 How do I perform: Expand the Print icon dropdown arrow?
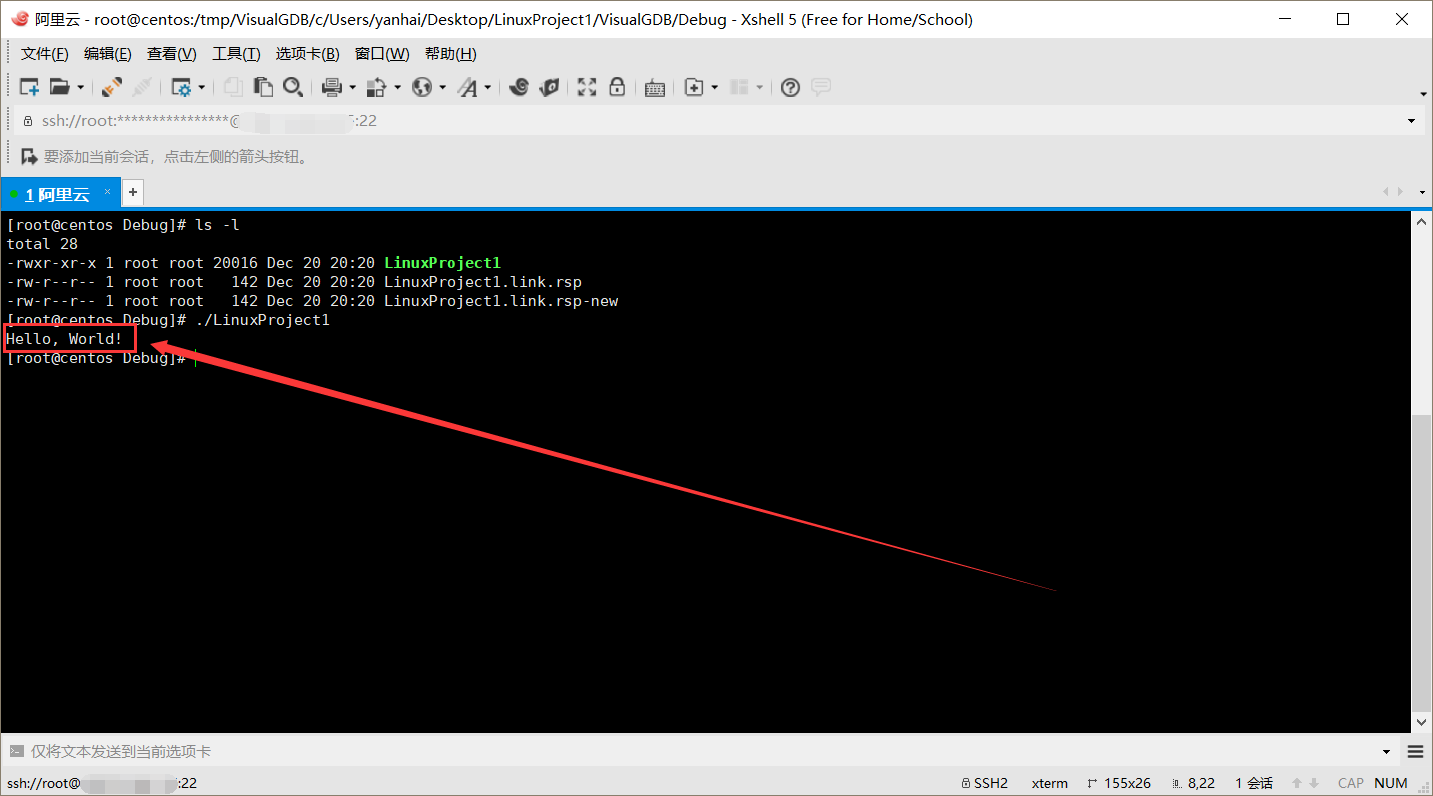[351, 87]
